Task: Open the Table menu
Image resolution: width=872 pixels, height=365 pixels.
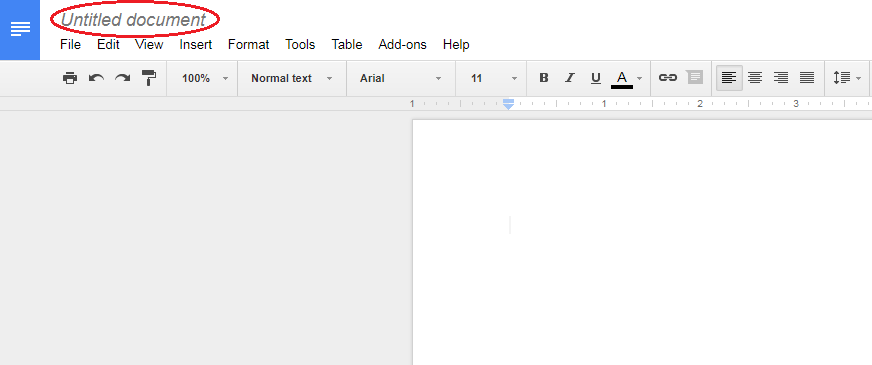Action: (347, 45)
